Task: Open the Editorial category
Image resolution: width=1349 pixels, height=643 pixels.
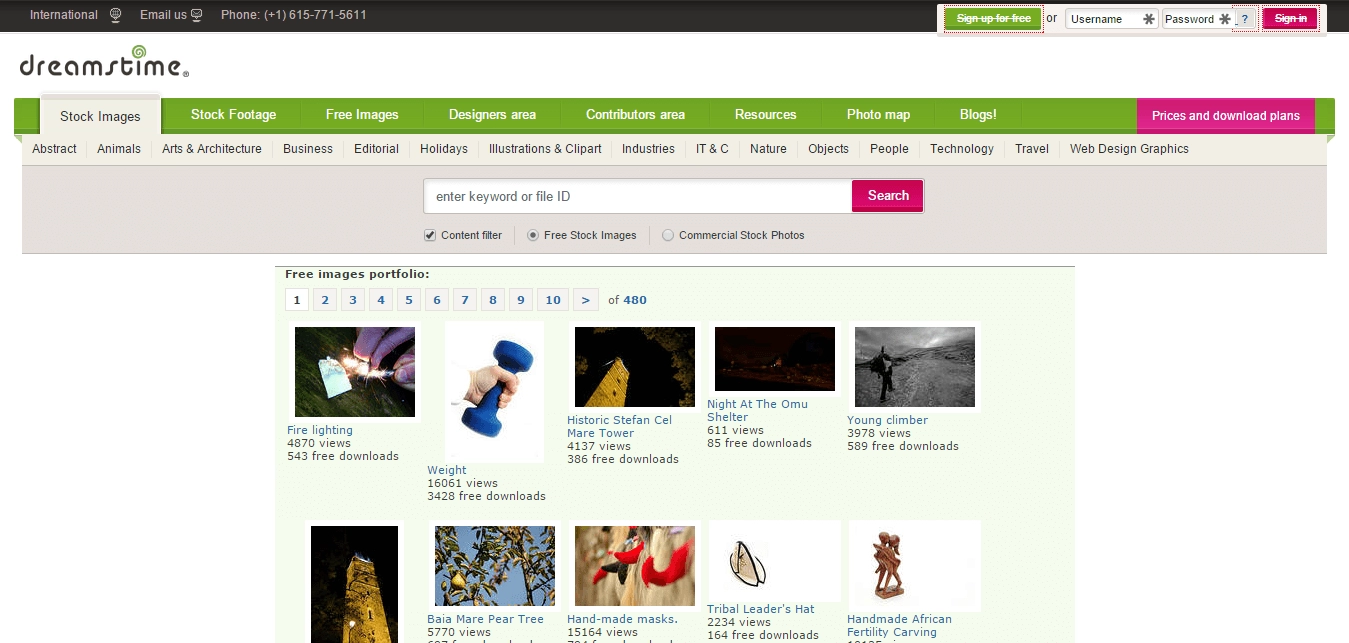Action: pos(376,149)
